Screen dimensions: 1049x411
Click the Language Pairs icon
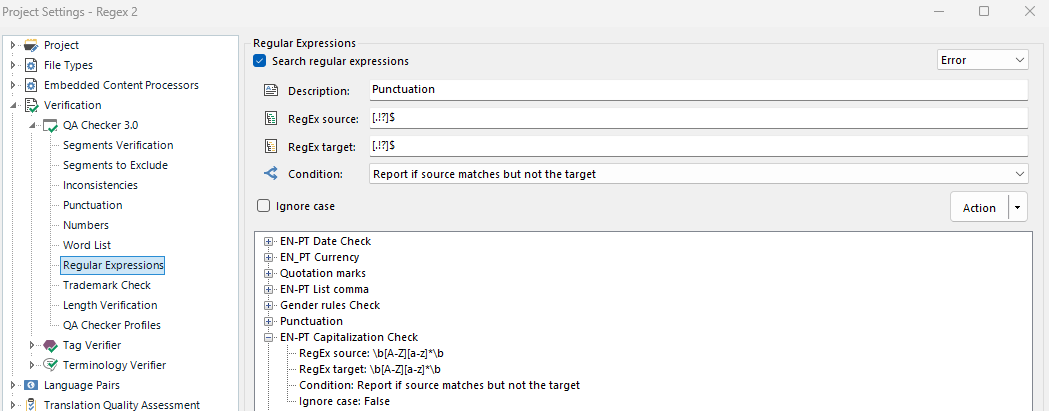click(x=31, y=385)
